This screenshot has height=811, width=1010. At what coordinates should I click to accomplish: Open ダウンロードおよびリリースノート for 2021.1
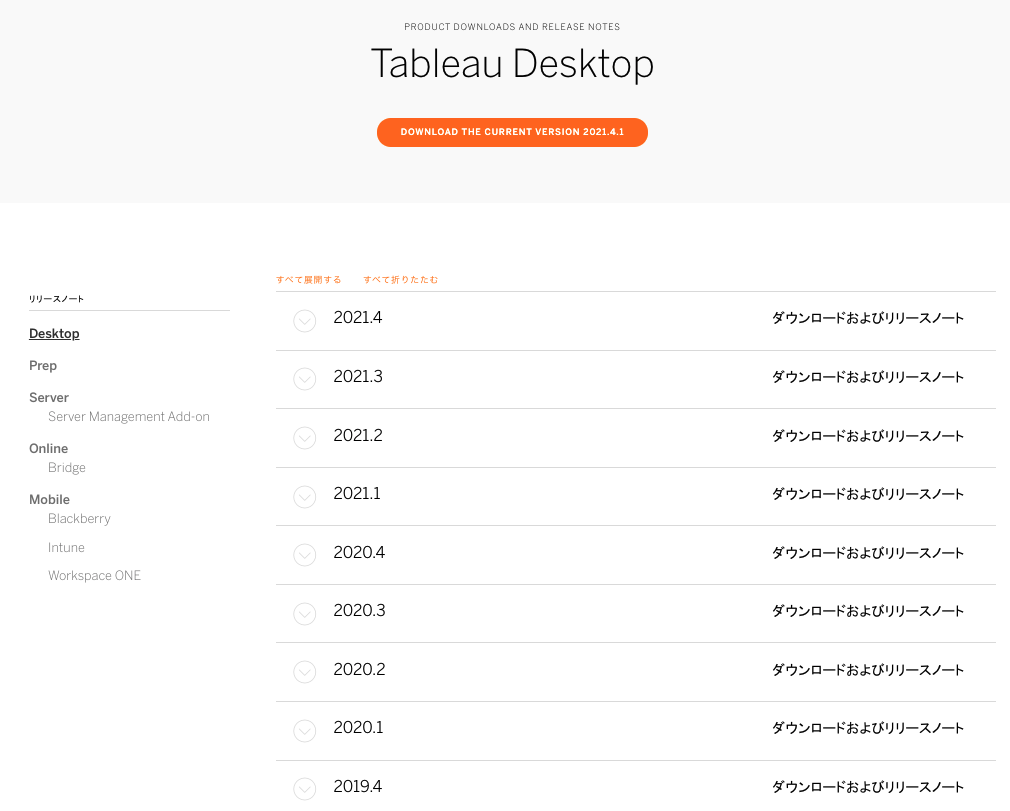tap(868, 494)
